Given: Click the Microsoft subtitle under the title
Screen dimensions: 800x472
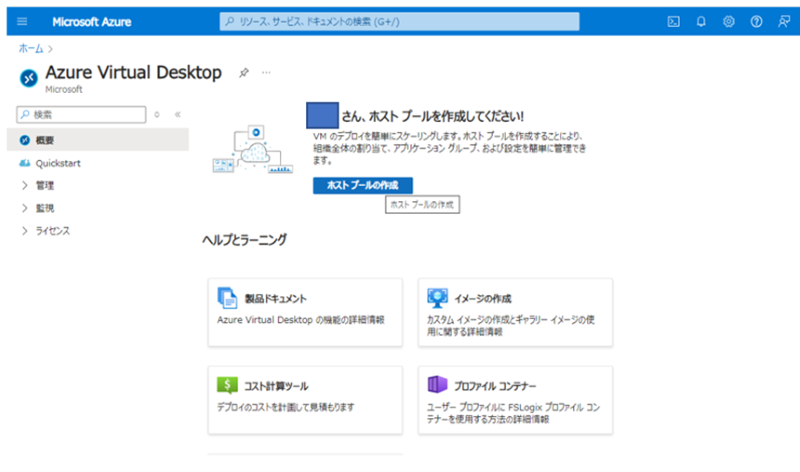Looking at the screenshot, I should [x=64, y=89].
